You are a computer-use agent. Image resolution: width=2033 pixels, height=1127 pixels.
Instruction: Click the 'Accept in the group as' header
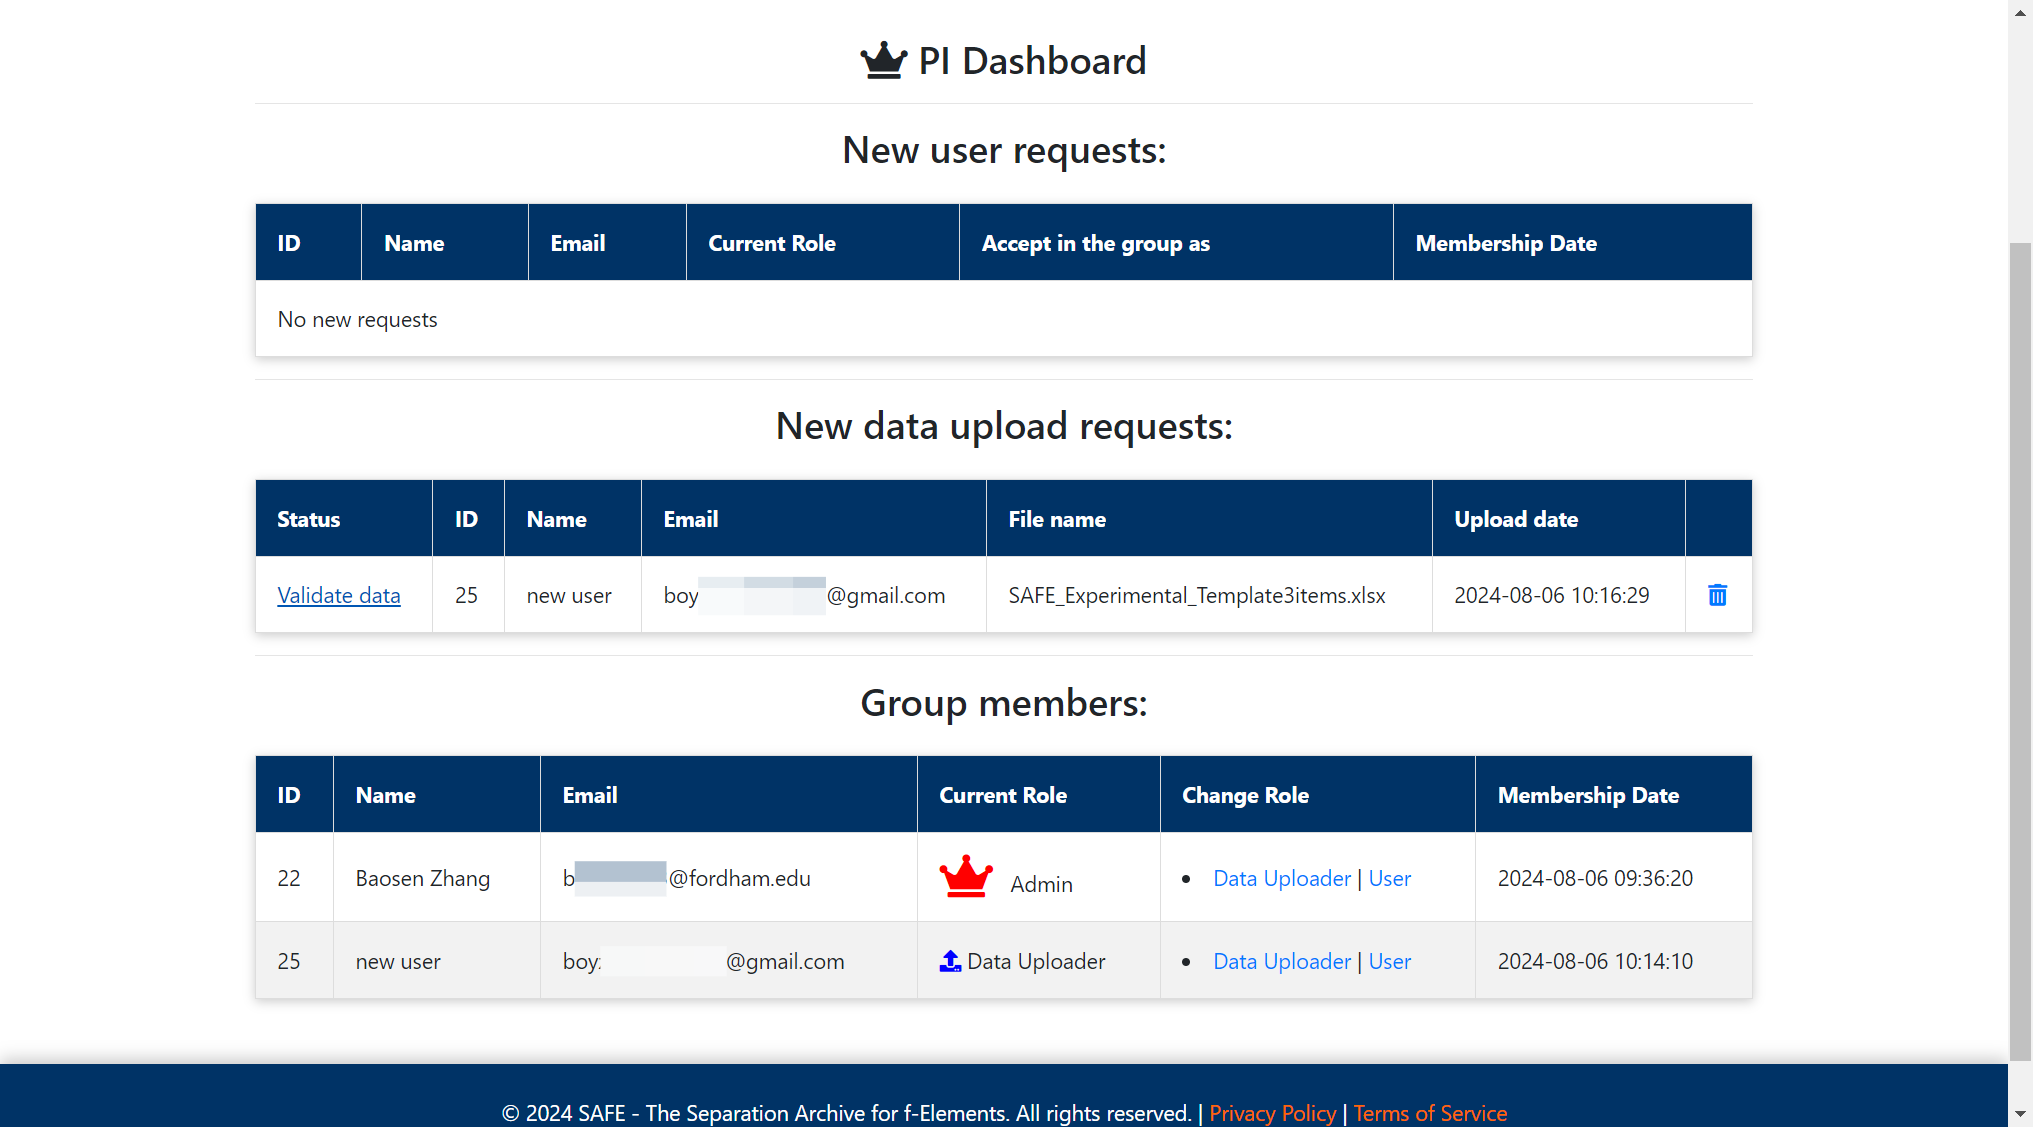[1096, 243]
